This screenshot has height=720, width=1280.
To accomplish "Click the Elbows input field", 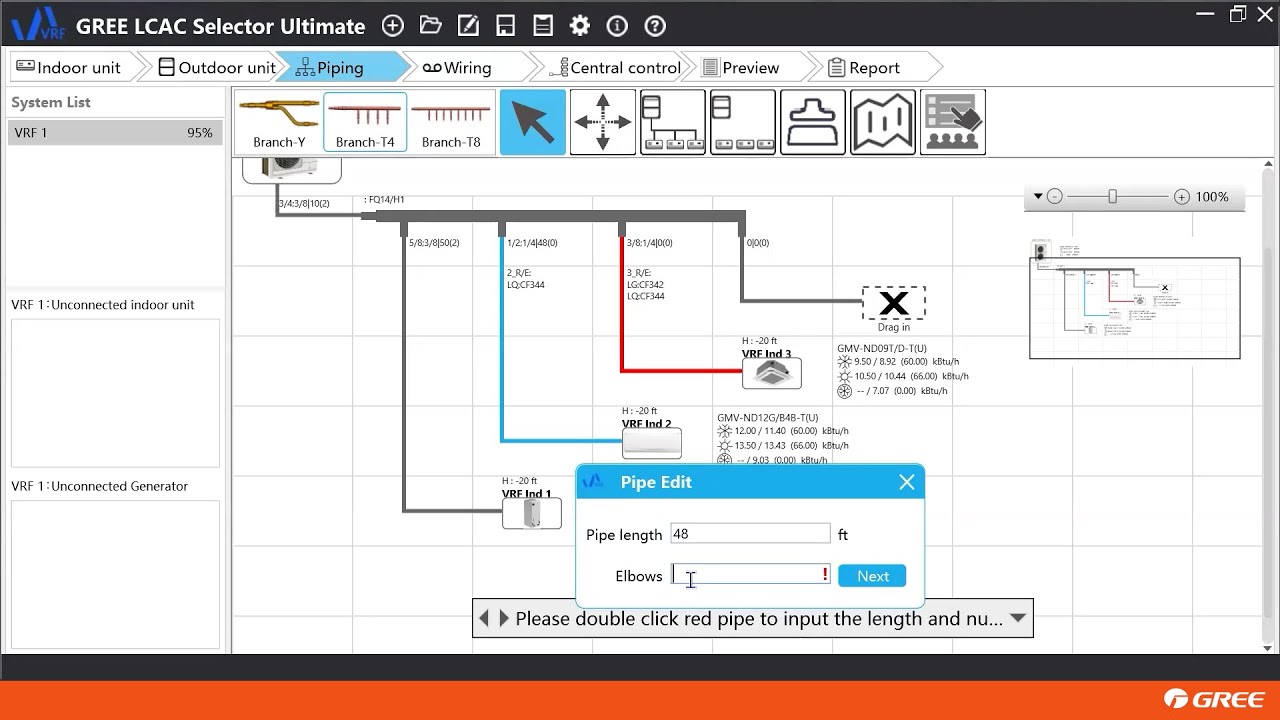I will 750,575.
